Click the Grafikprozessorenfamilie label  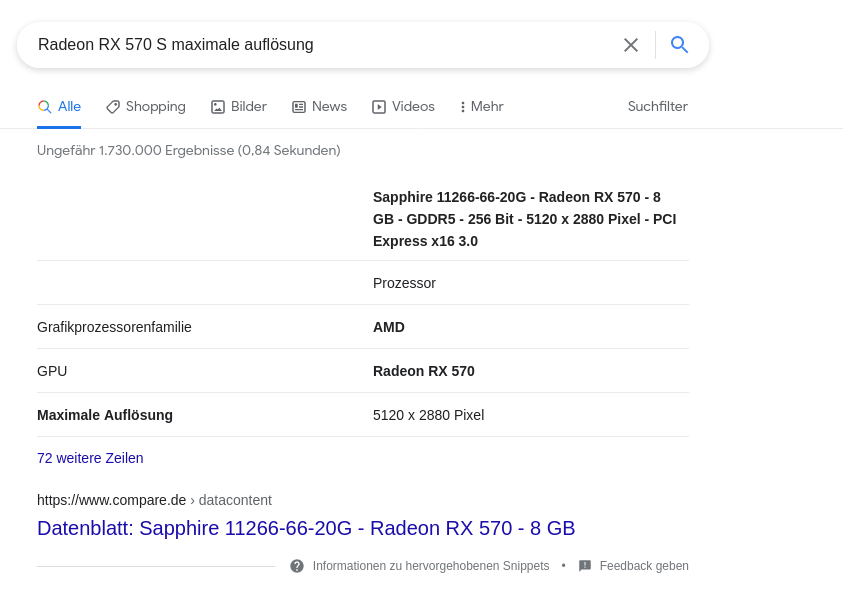[115, 327]
